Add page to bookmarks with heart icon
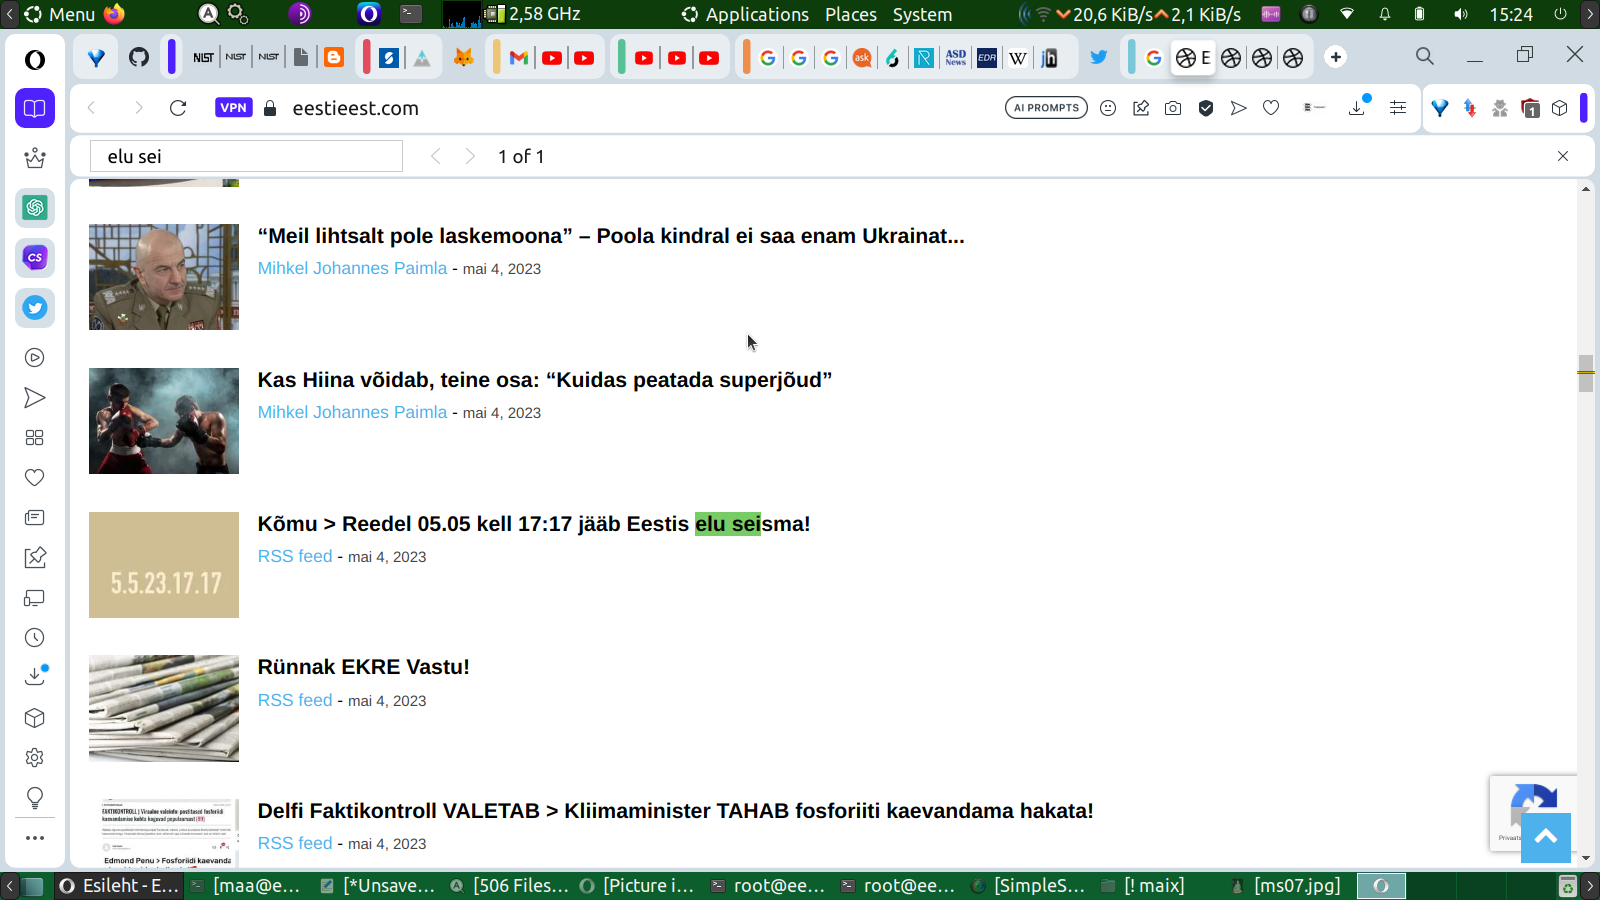Screen dimensions: 1600x900 click(x=1271, y=108)
